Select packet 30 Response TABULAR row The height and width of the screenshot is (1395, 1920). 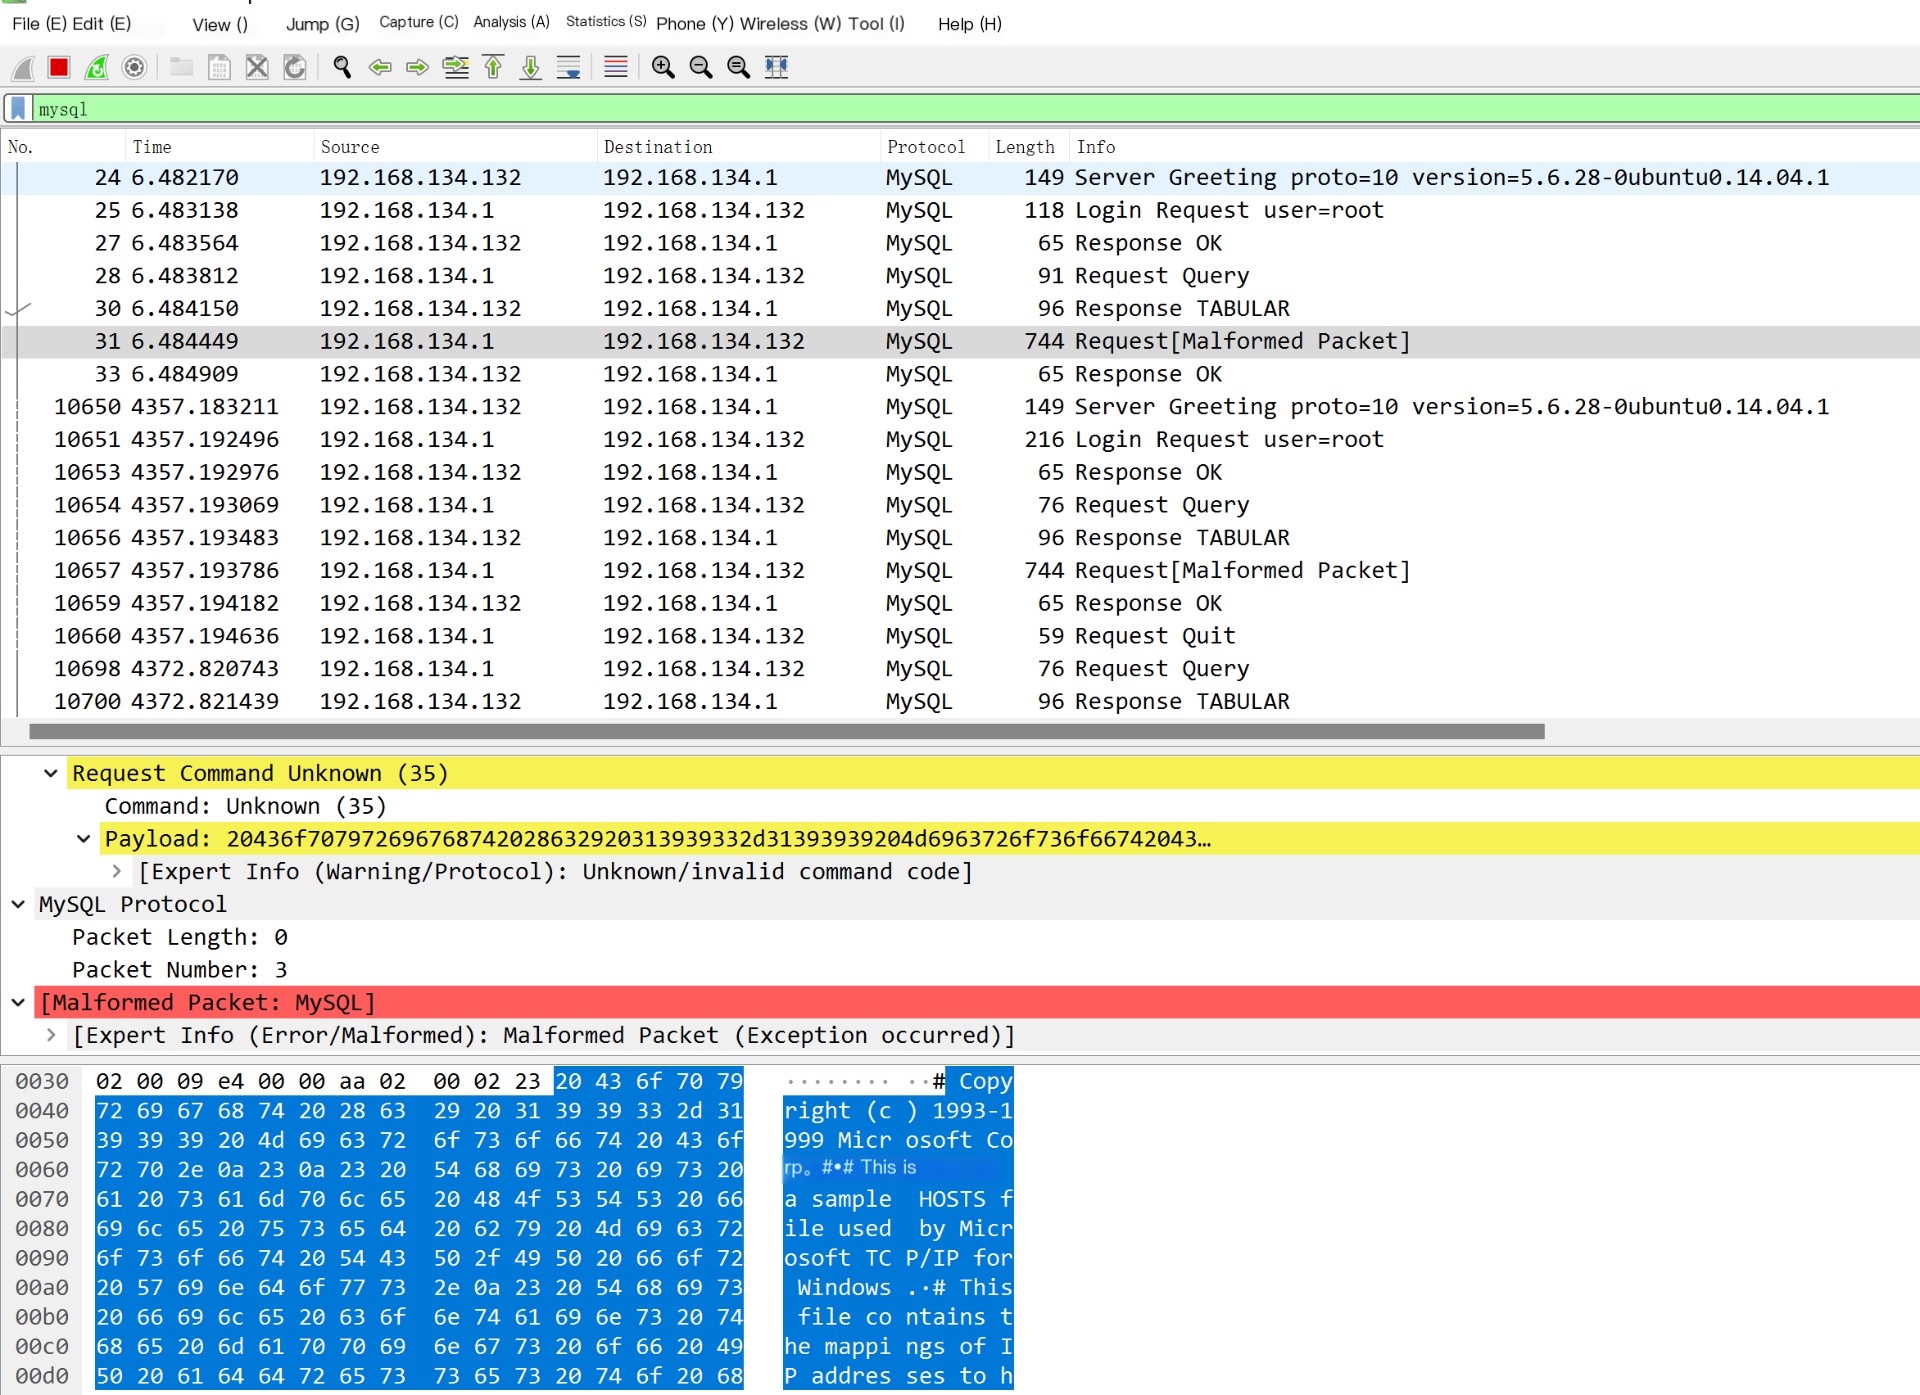tap(960, 309)
